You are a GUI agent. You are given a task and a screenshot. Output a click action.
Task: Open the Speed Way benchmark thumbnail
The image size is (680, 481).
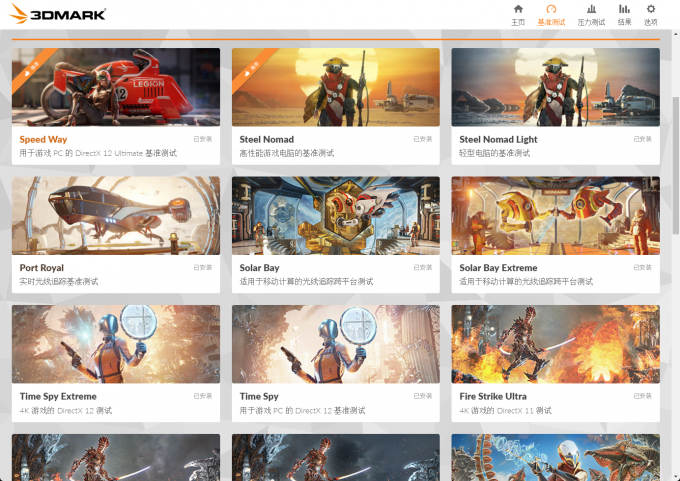point(116,87)
